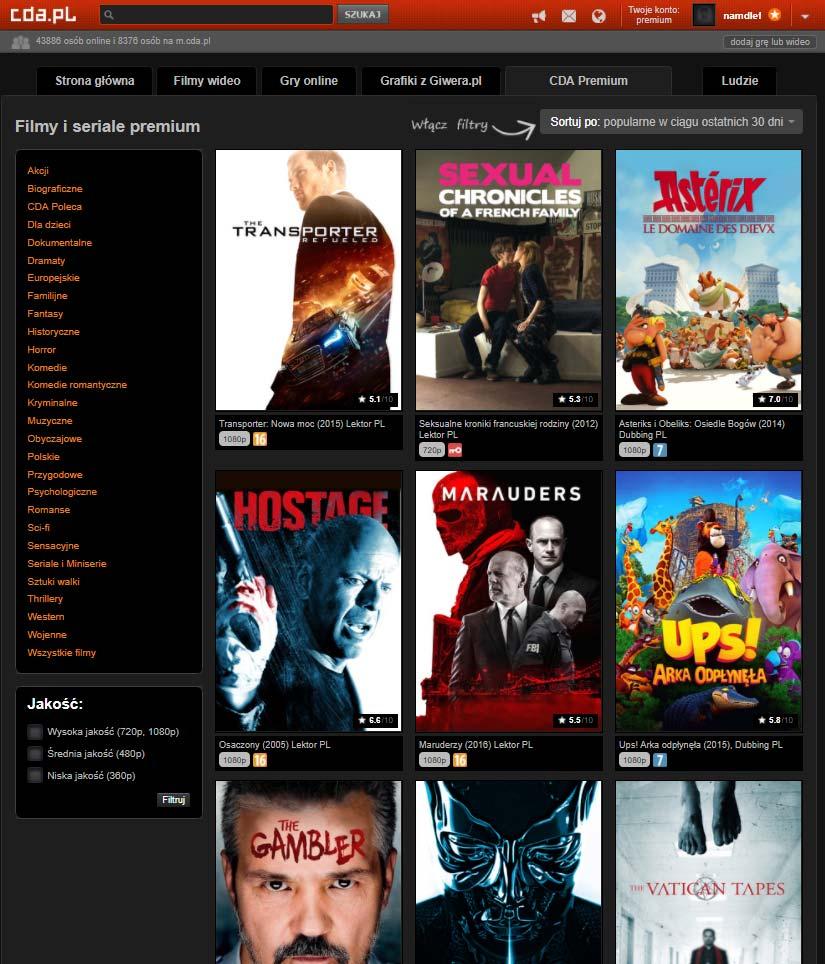Viewport: 825px width, 964px height.
Task: Click the 1080p badge under Ups! Arka
Action: coord(634,760)
